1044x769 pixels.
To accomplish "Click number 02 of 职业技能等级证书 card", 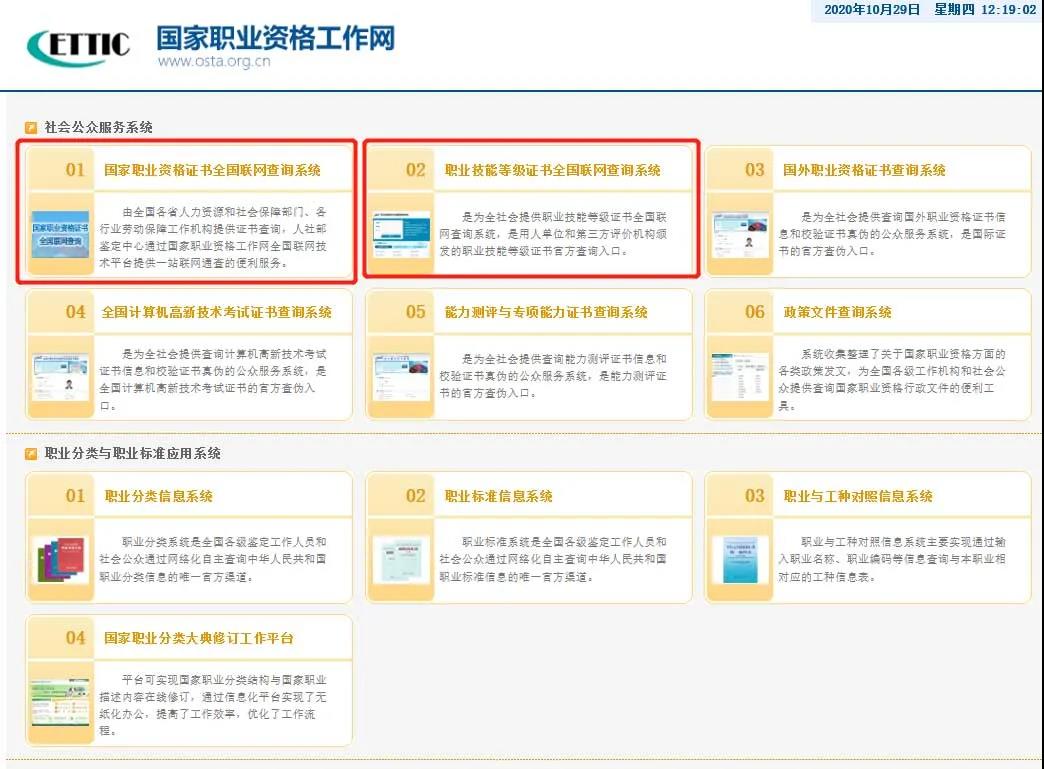I will tap(415, 170).
